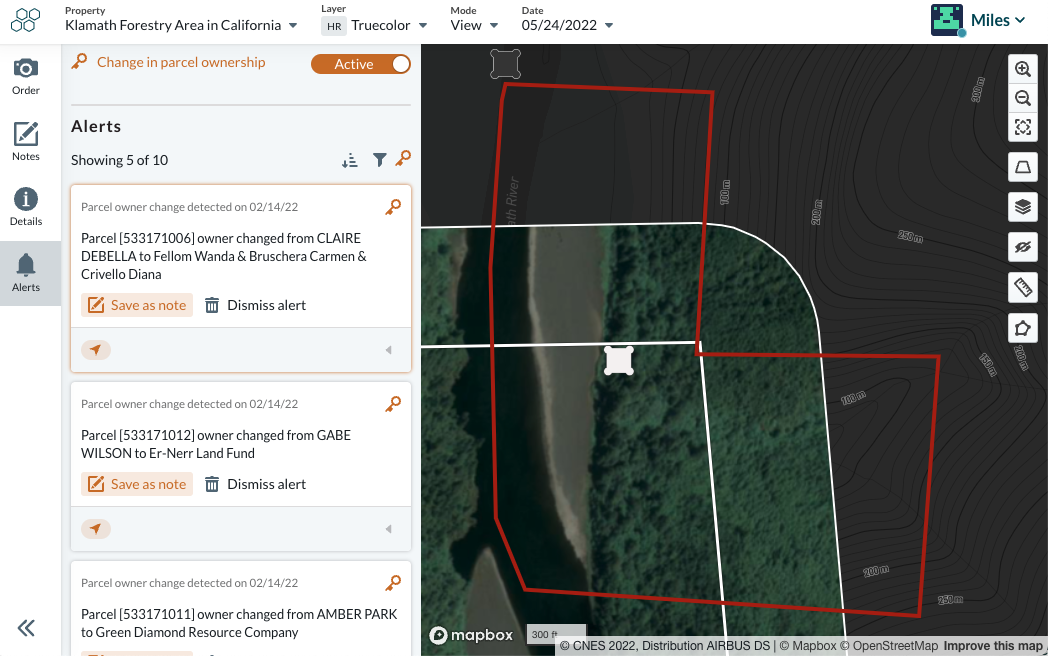Open the Details panel

pos(26,205)
